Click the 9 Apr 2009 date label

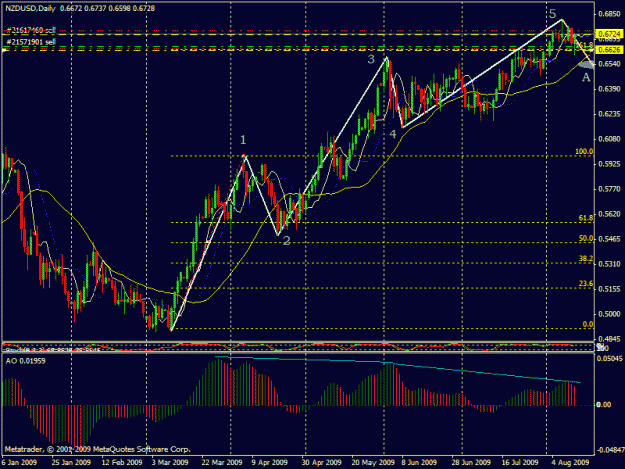pos(270,463)
